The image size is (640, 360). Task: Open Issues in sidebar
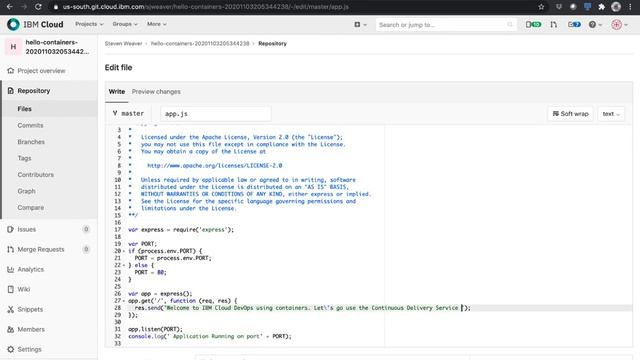pos(27,229)
